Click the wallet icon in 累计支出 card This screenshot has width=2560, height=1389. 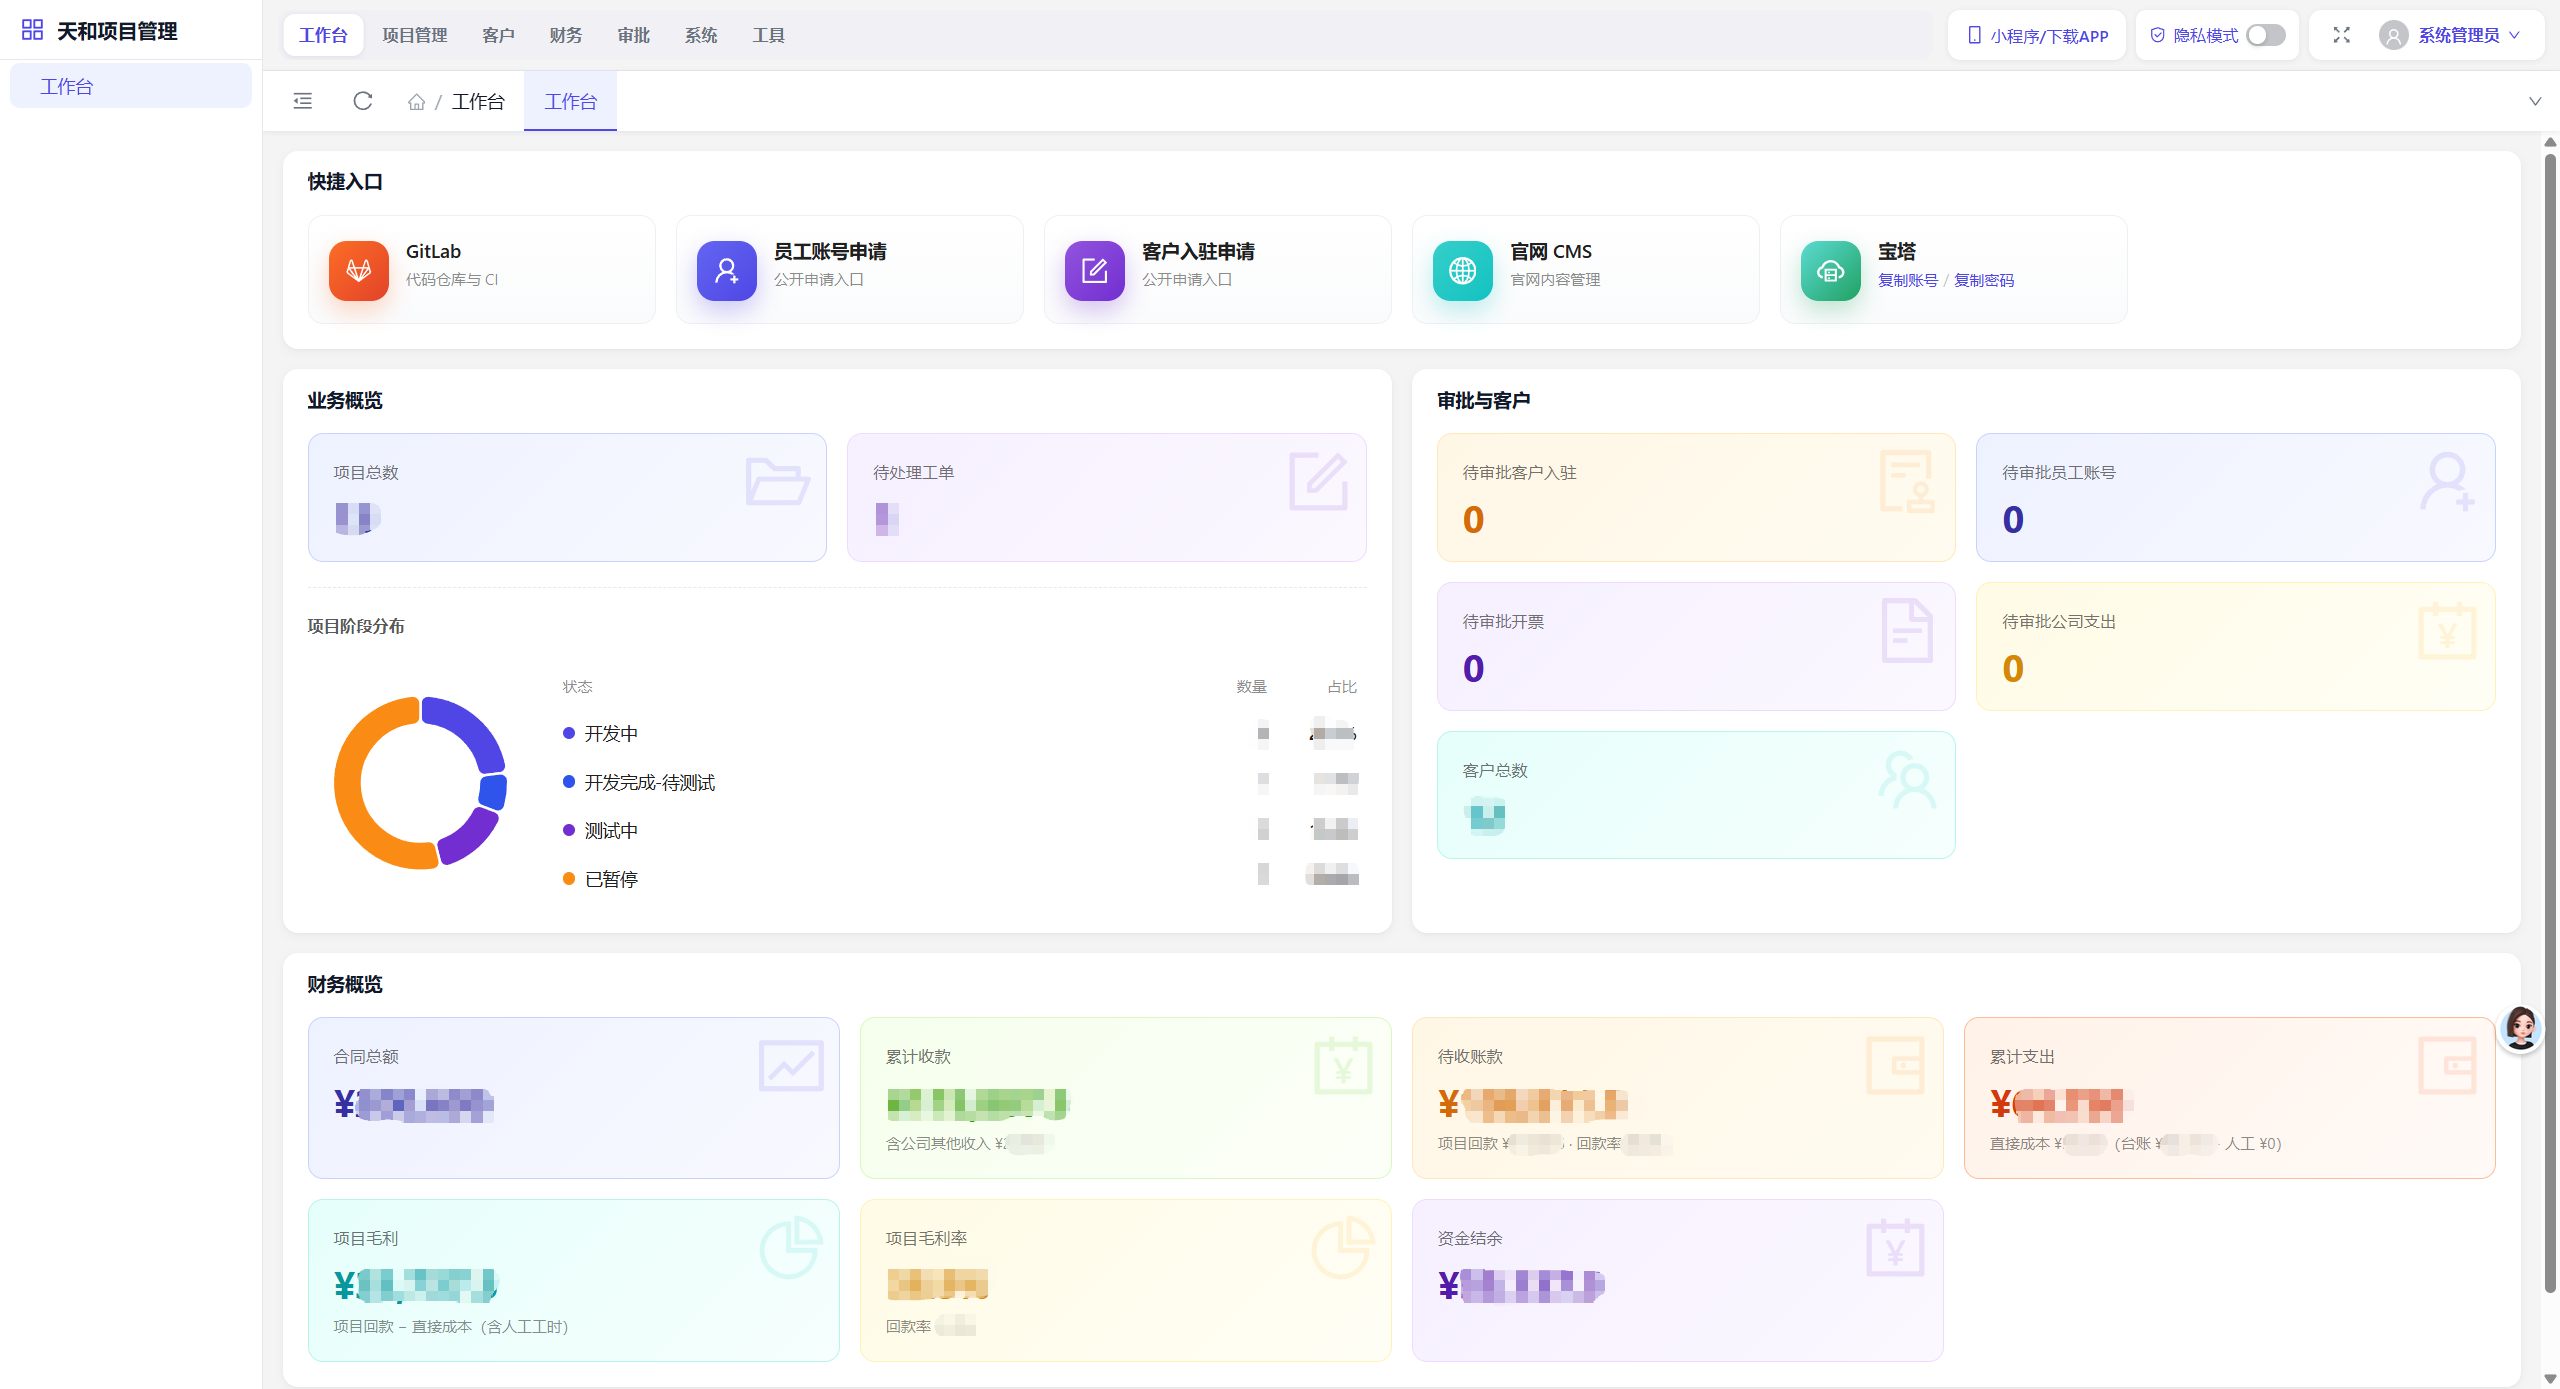pyautogui.click(x=2447, y=1065)
